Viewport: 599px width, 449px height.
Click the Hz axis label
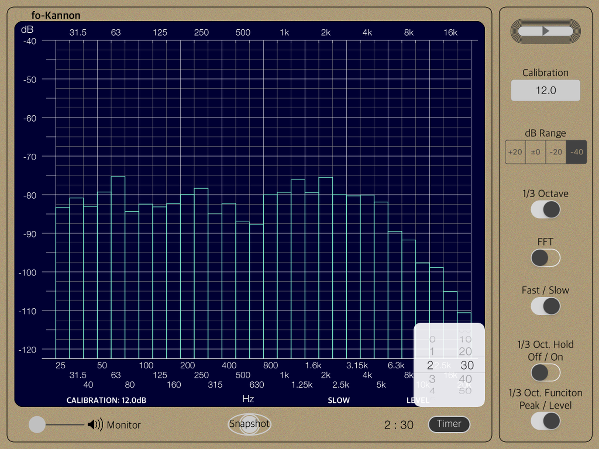(x=248, y=399)
